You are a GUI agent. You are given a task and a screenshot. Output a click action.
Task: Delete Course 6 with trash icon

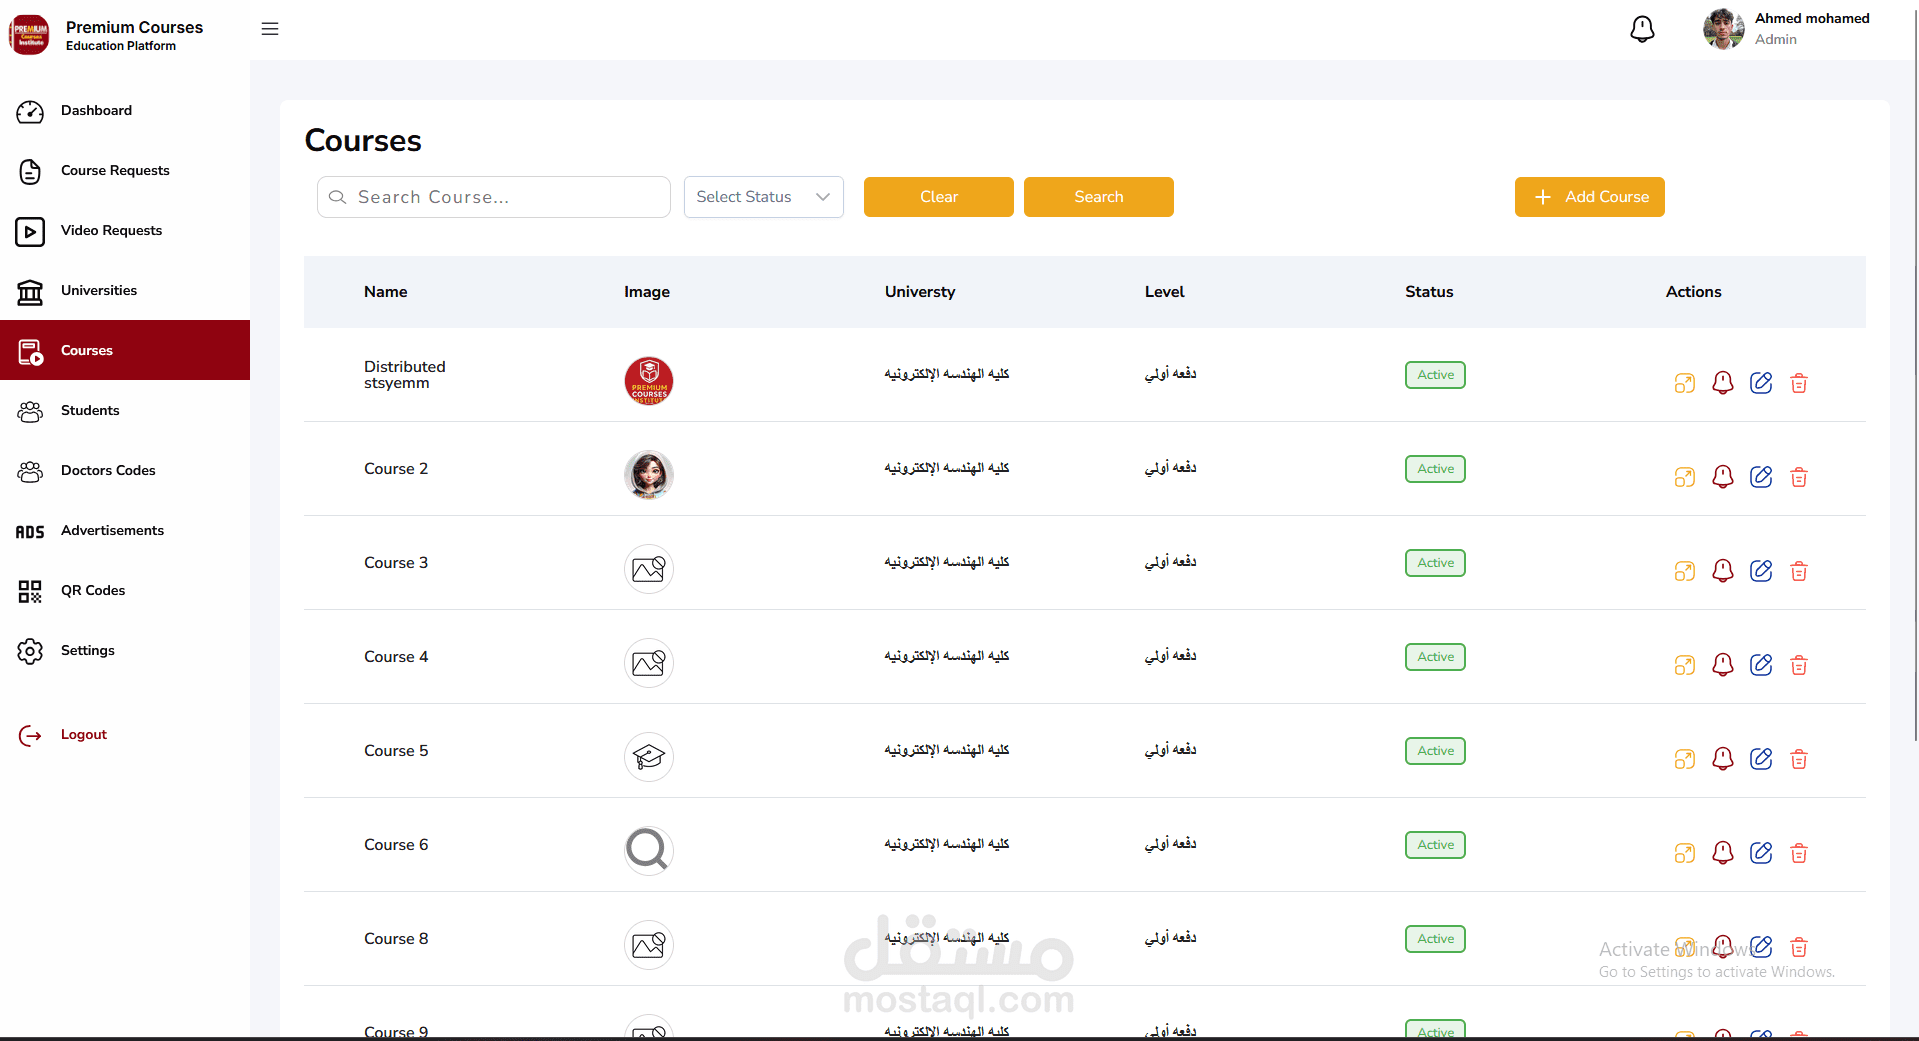click(x=1799, y=853)
